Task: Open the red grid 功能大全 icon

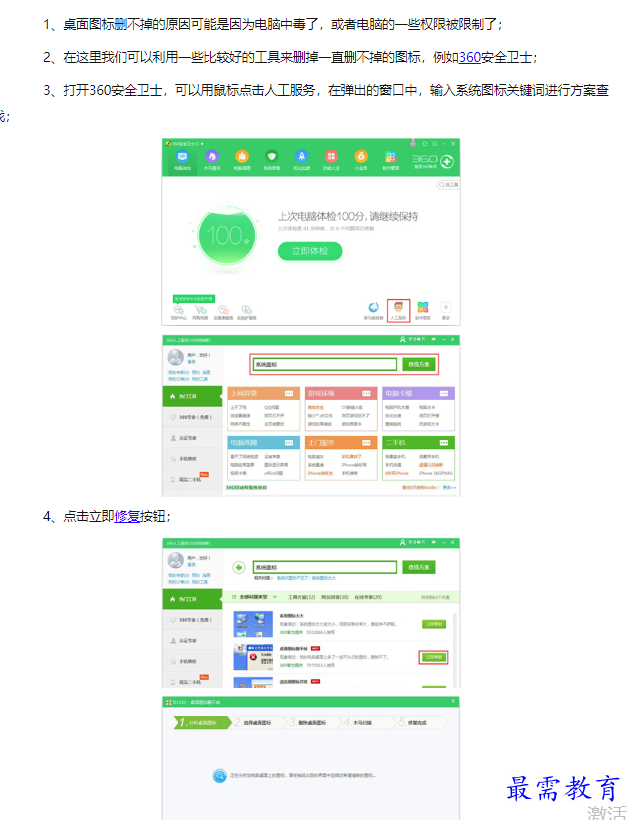Action: pos(331,156)
